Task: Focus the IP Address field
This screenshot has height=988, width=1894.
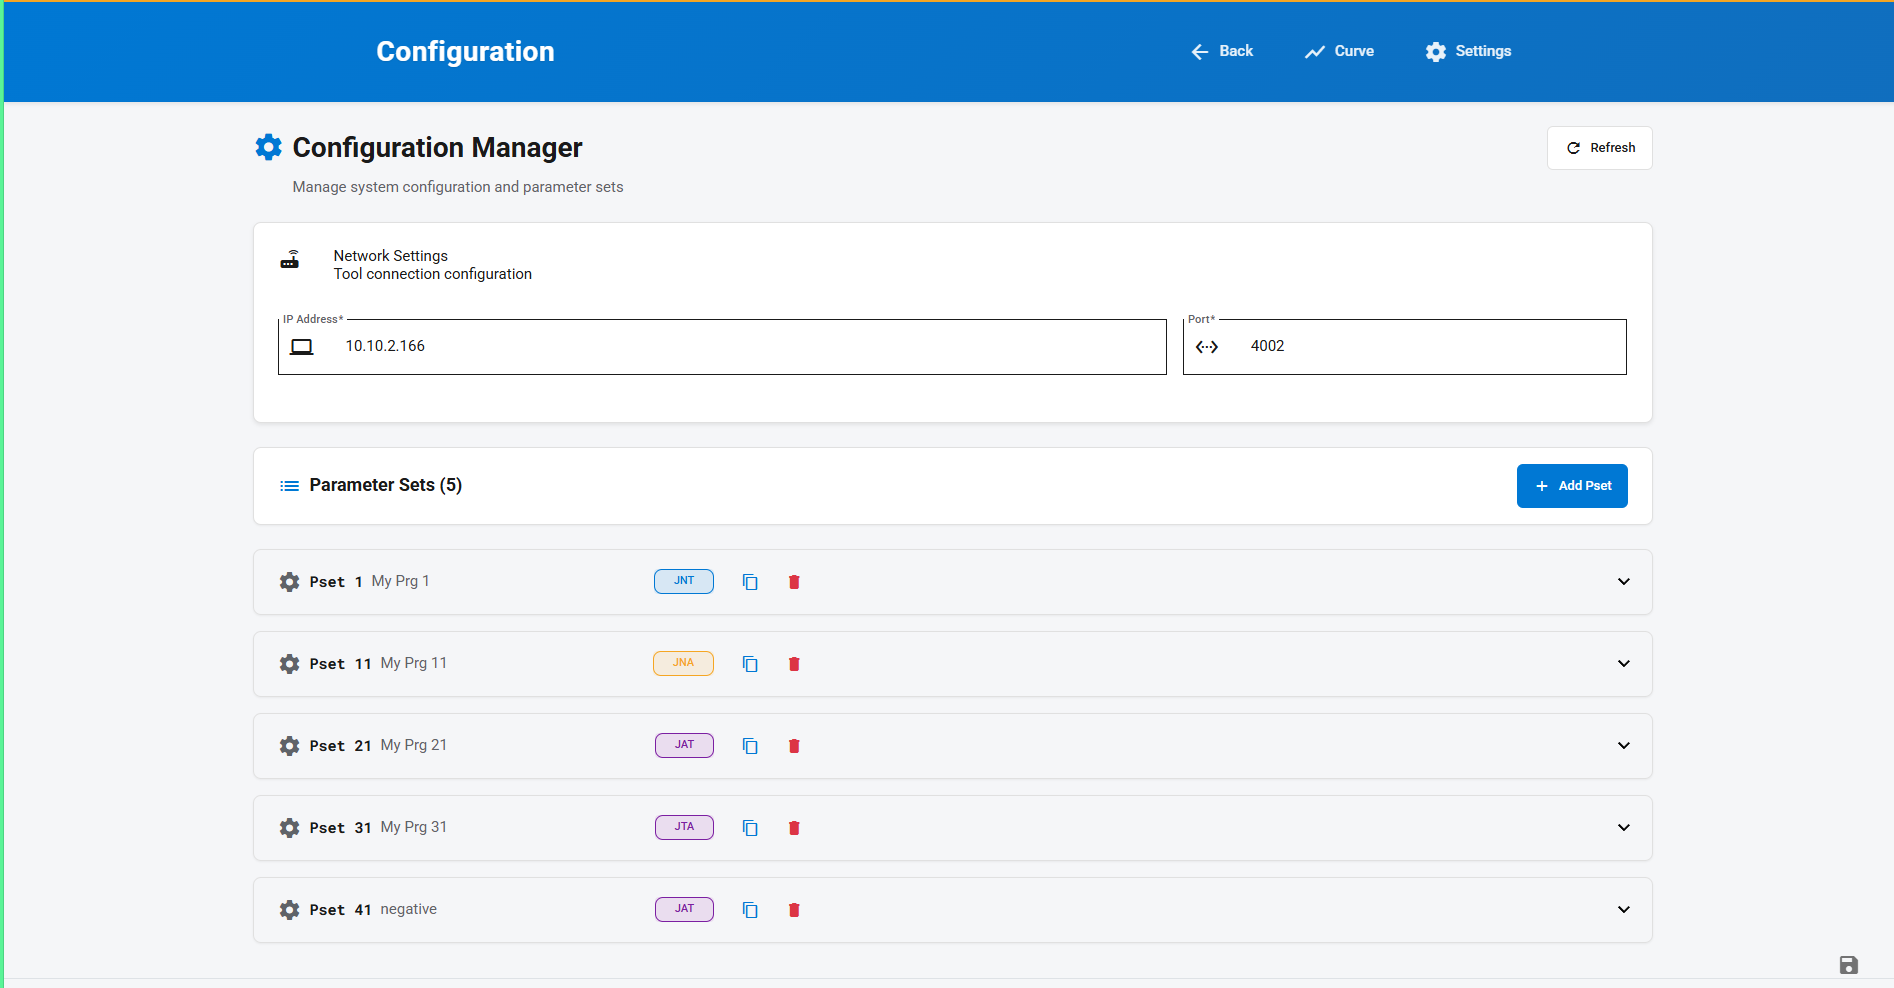Action: [x=722, y=347]
